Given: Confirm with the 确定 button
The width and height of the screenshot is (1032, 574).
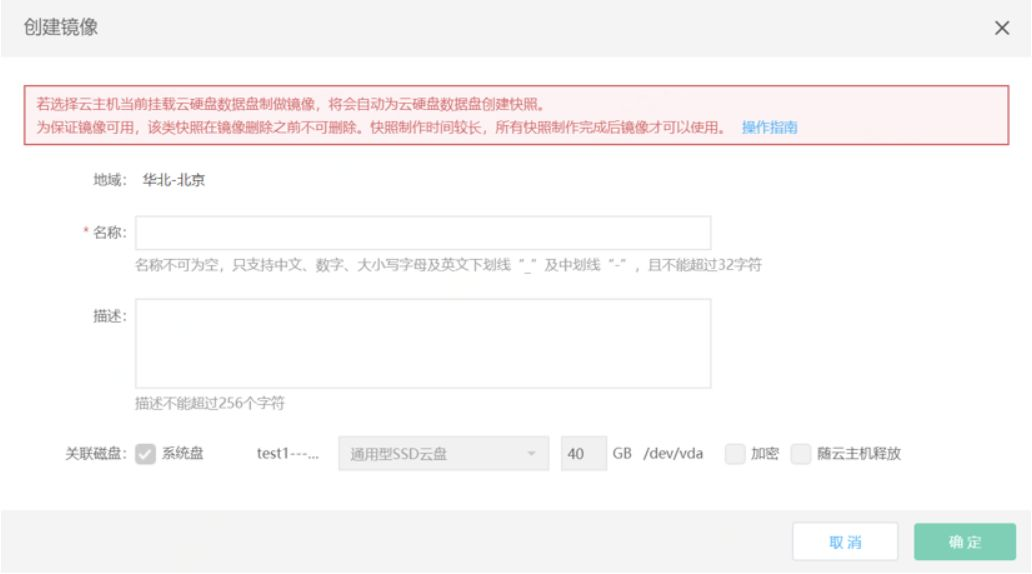Looking at the screenshot, I should pyautogui.click(x=965, y=542).
